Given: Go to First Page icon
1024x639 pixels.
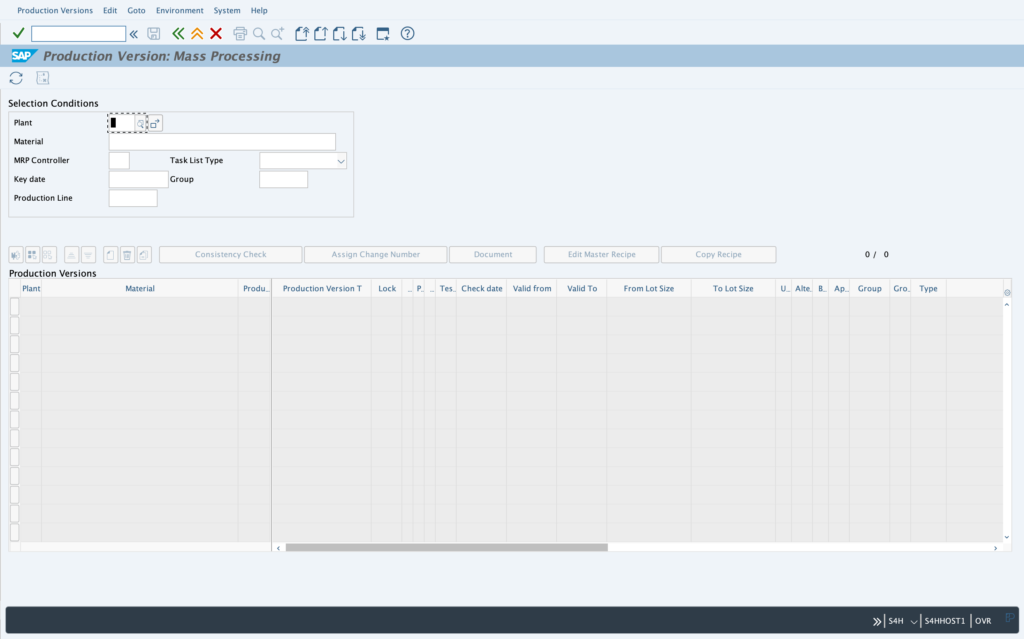Looking at the screenshot, I should click(x=302, y=34).
